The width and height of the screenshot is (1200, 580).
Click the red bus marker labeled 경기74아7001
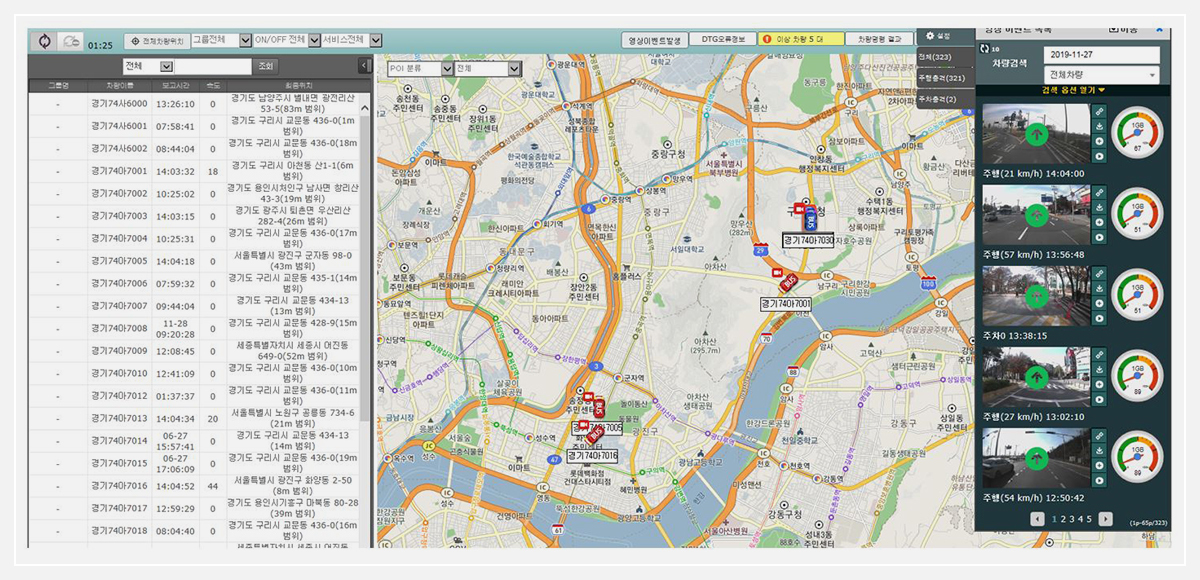[x=789, y=283]
